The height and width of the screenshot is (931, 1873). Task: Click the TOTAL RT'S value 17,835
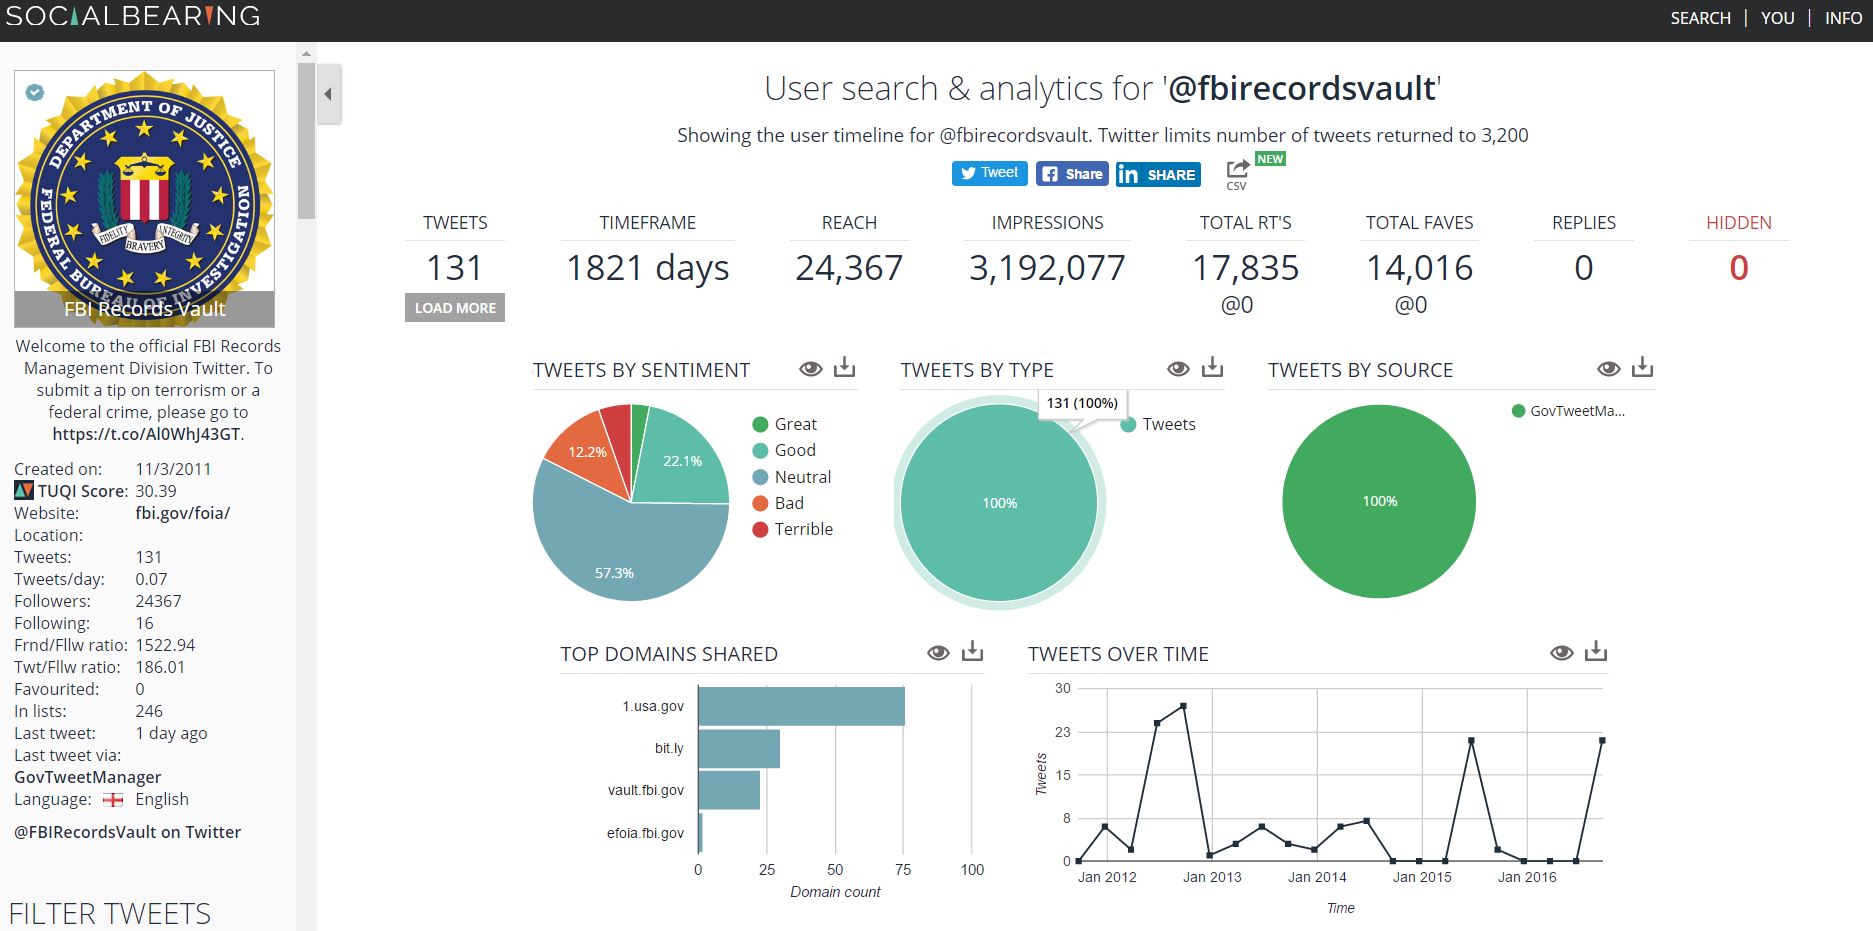(1245, 268)
